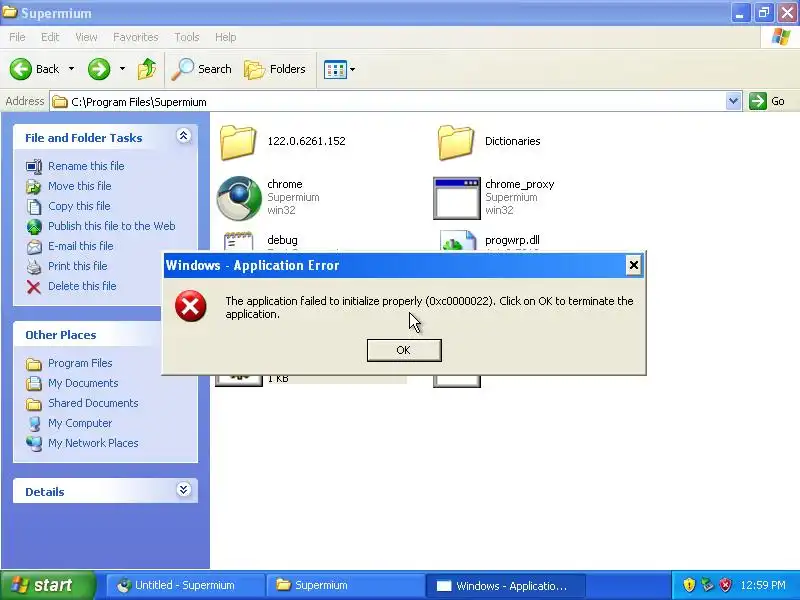Open Forward history dropdown arrow
The width and height of the screenshot is (800, 600).
(x=122, y=68)
